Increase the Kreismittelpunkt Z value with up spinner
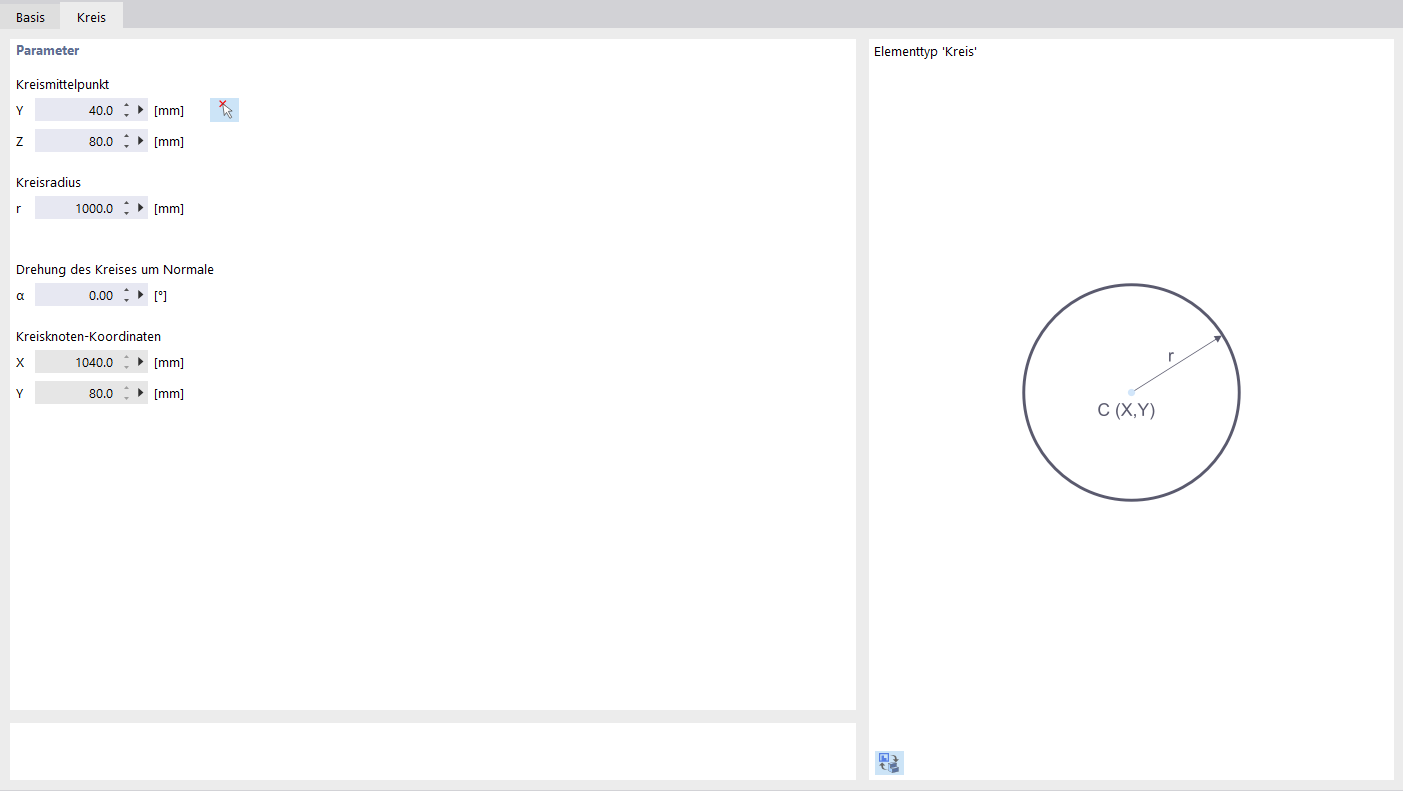This screenshot has height=791, width=1403. tap(126, 136)
